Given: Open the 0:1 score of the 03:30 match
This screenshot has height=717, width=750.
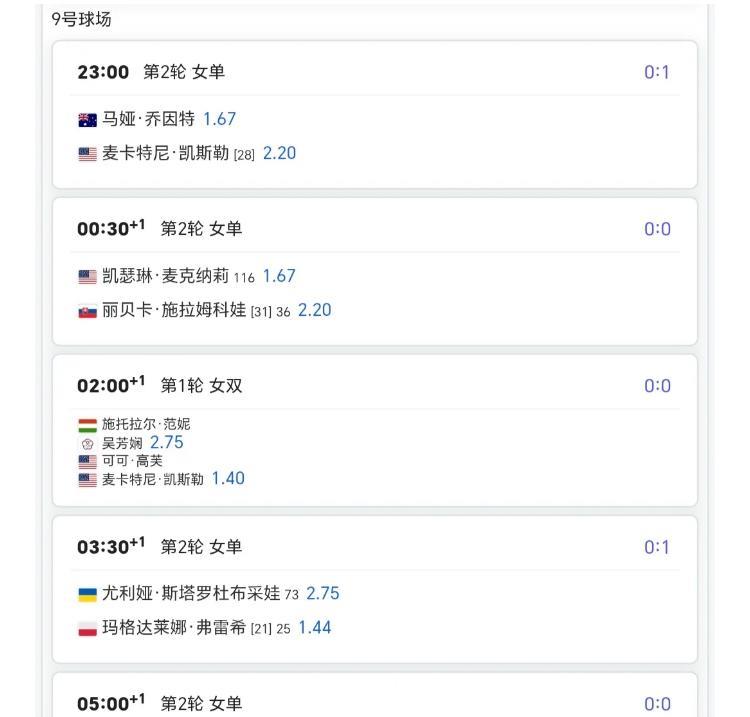Looking at the screenshot, I should 656,547.
